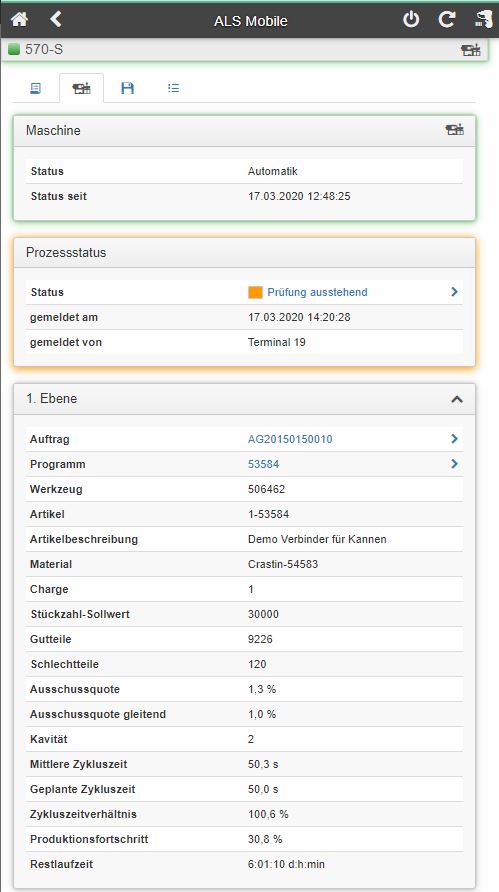
Task: Select the machine details tab
Action: (81, 88)
